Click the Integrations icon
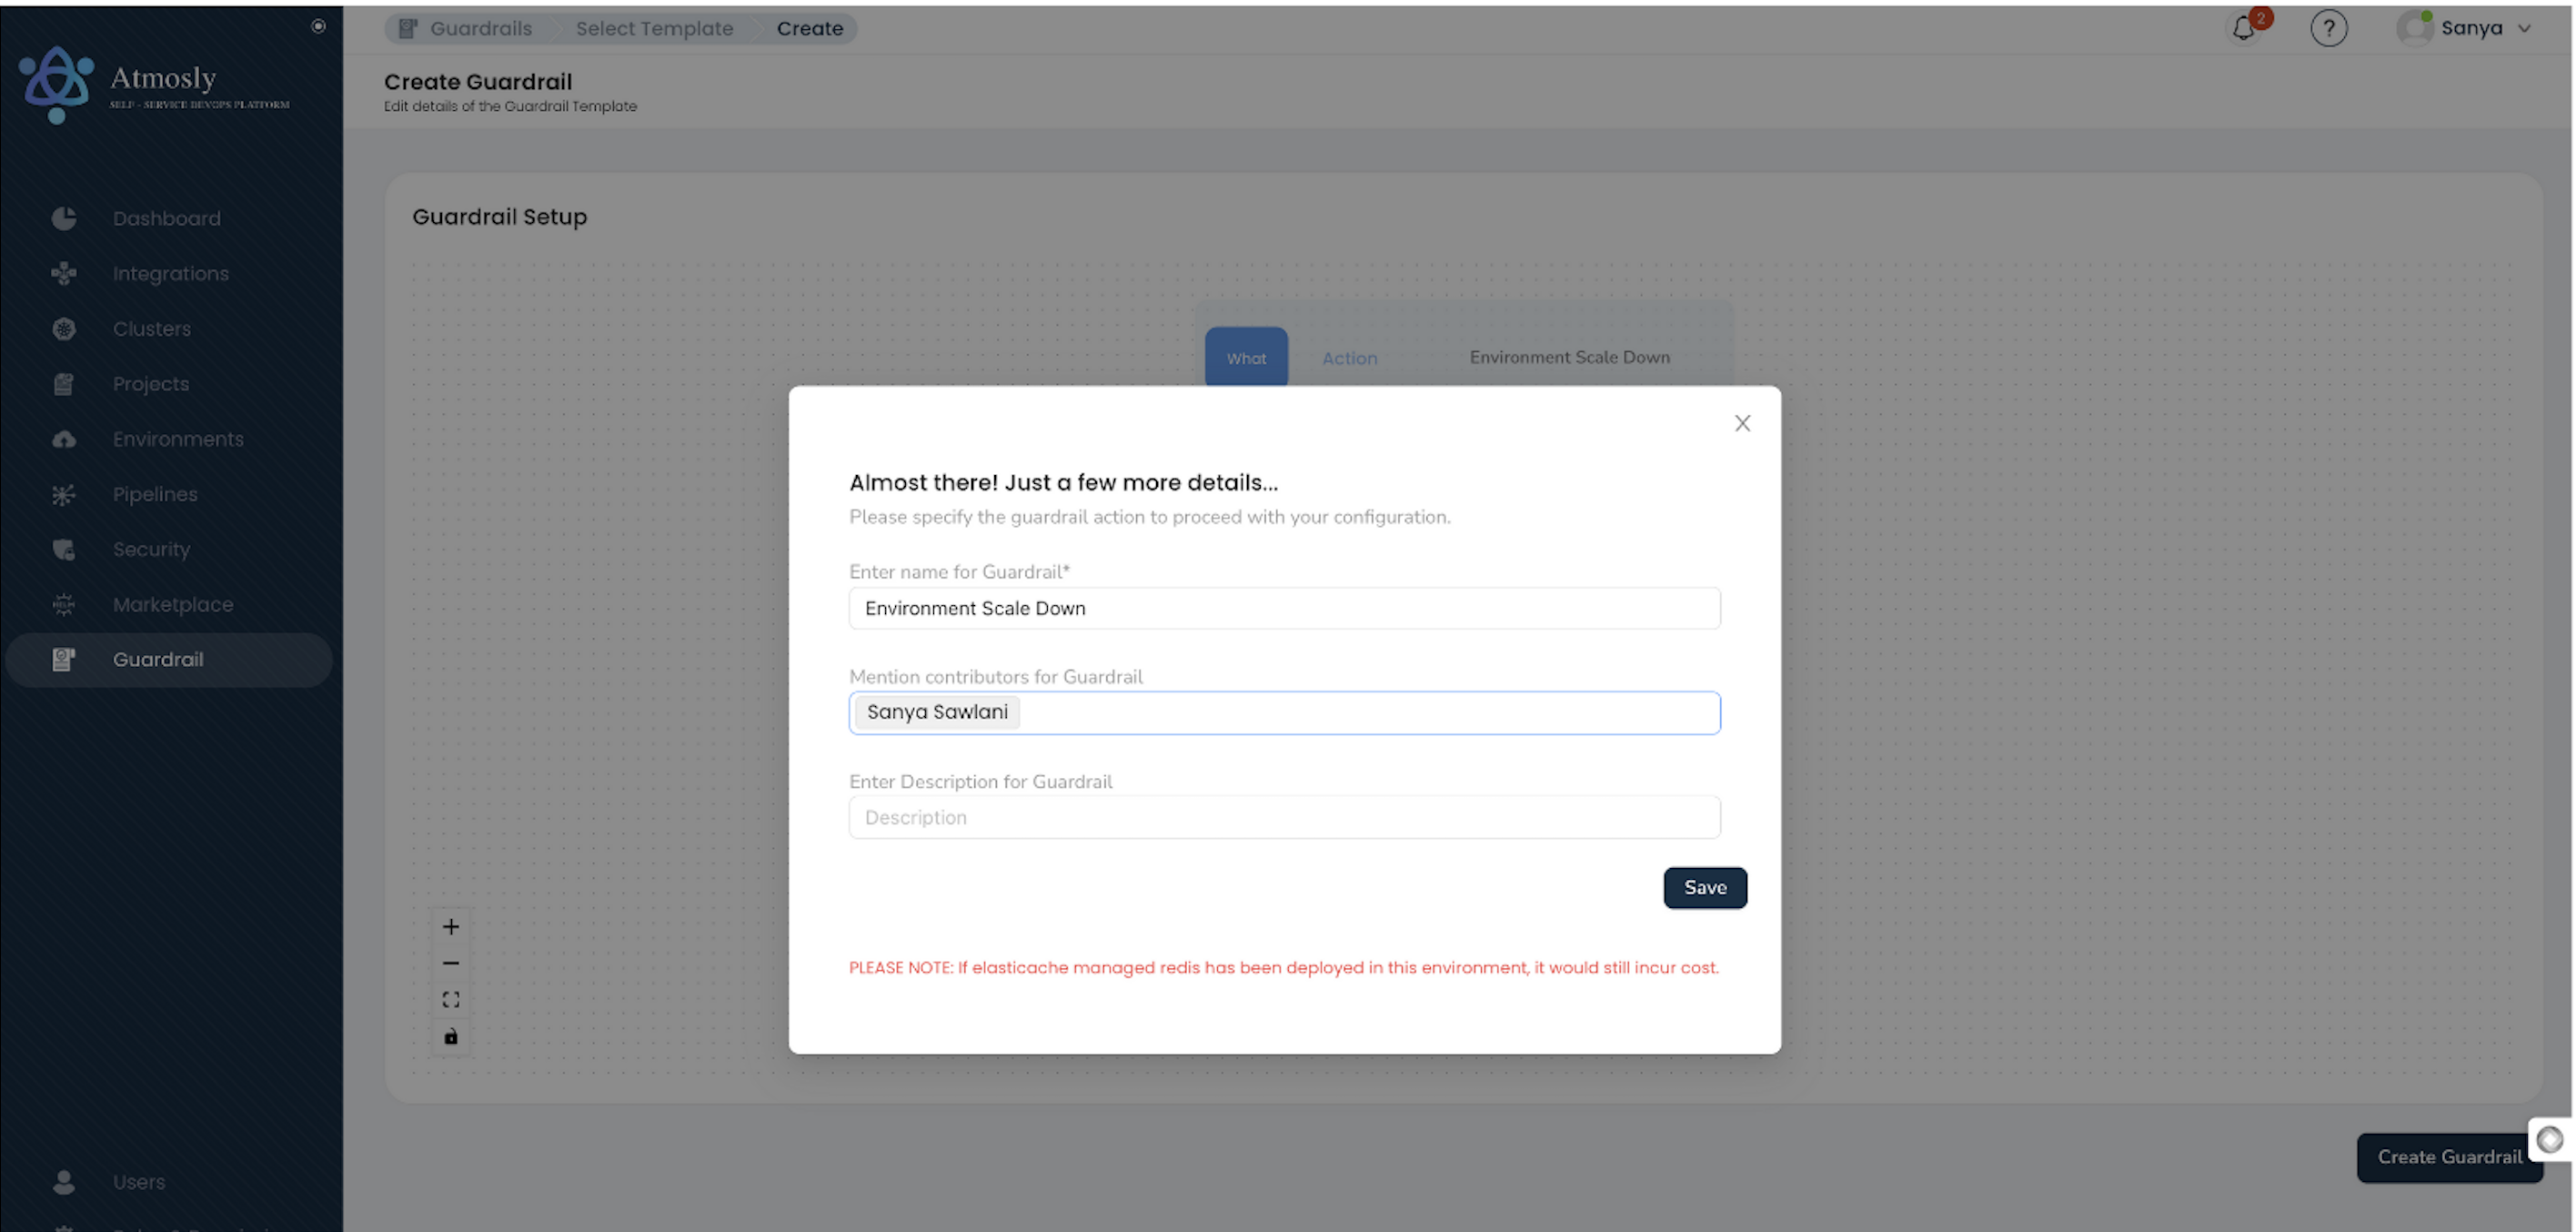Image resolution: width=2576 pixels, height=1232 pixels. tap(64, 273)
